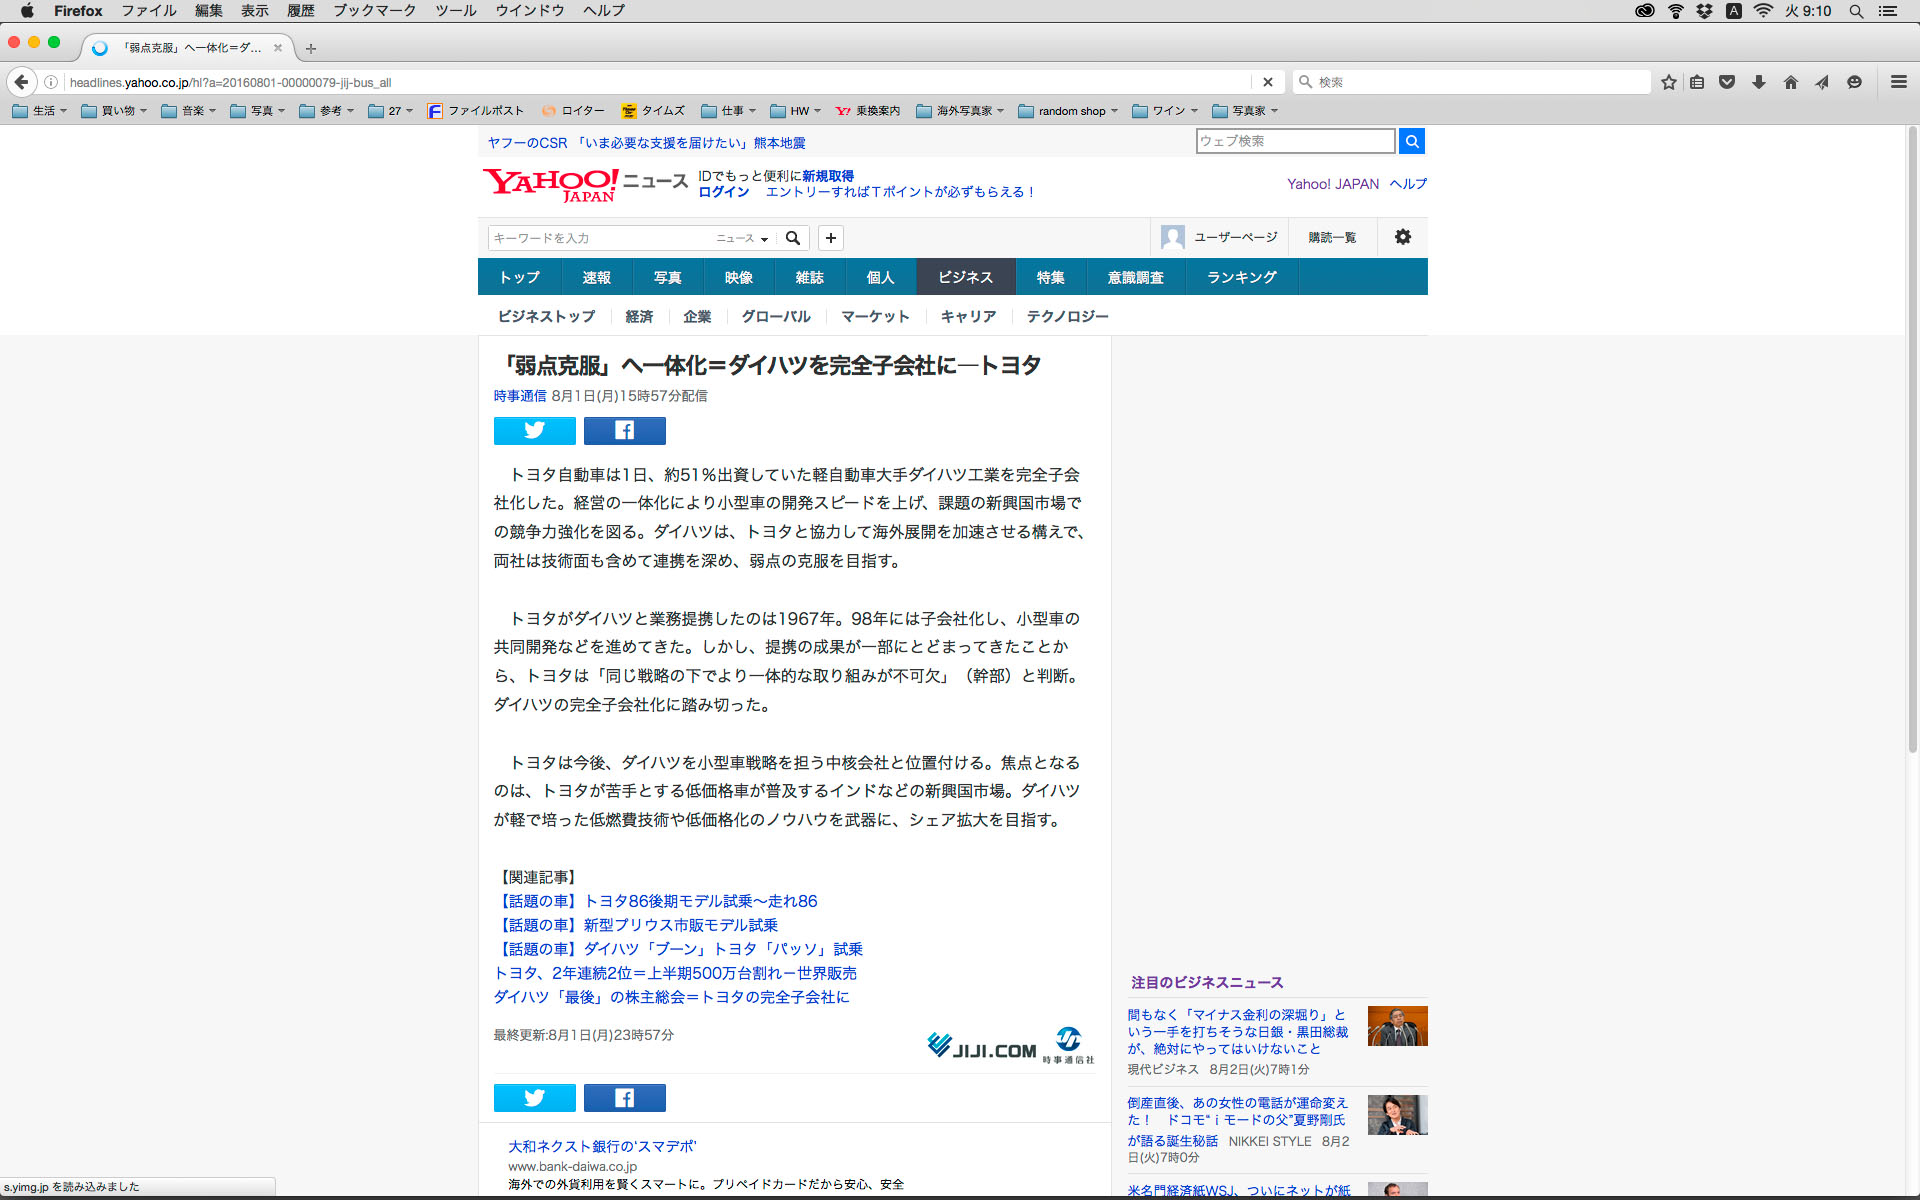
Task: Click the Firefox bookmark star icon
Action: pos(1668,82)
